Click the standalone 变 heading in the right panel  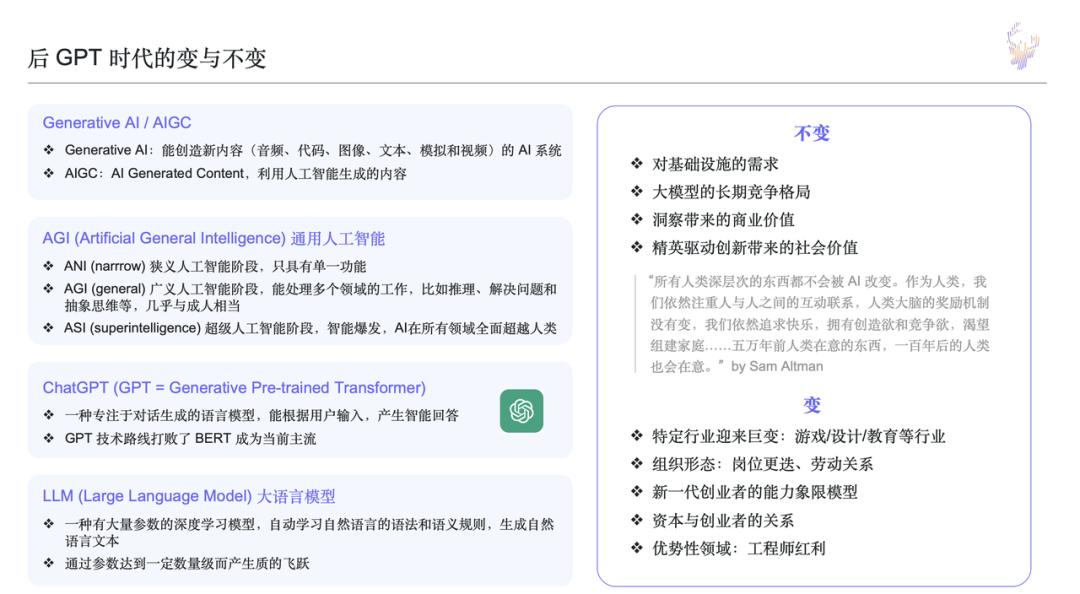(x=812, y=405)
